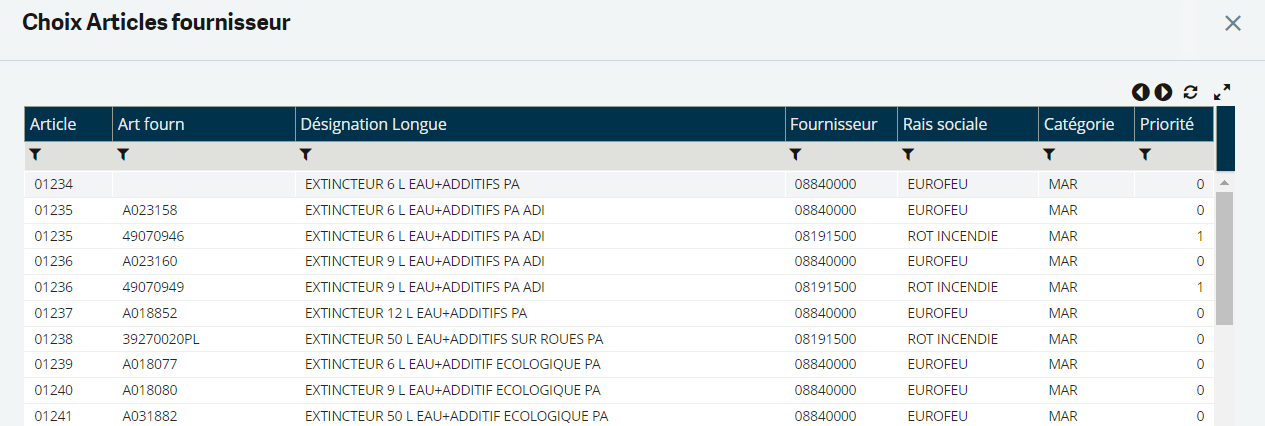1265x426 pixels.
Task: Sort by the Priorité column header
Action: click(x=1166, y=124)
